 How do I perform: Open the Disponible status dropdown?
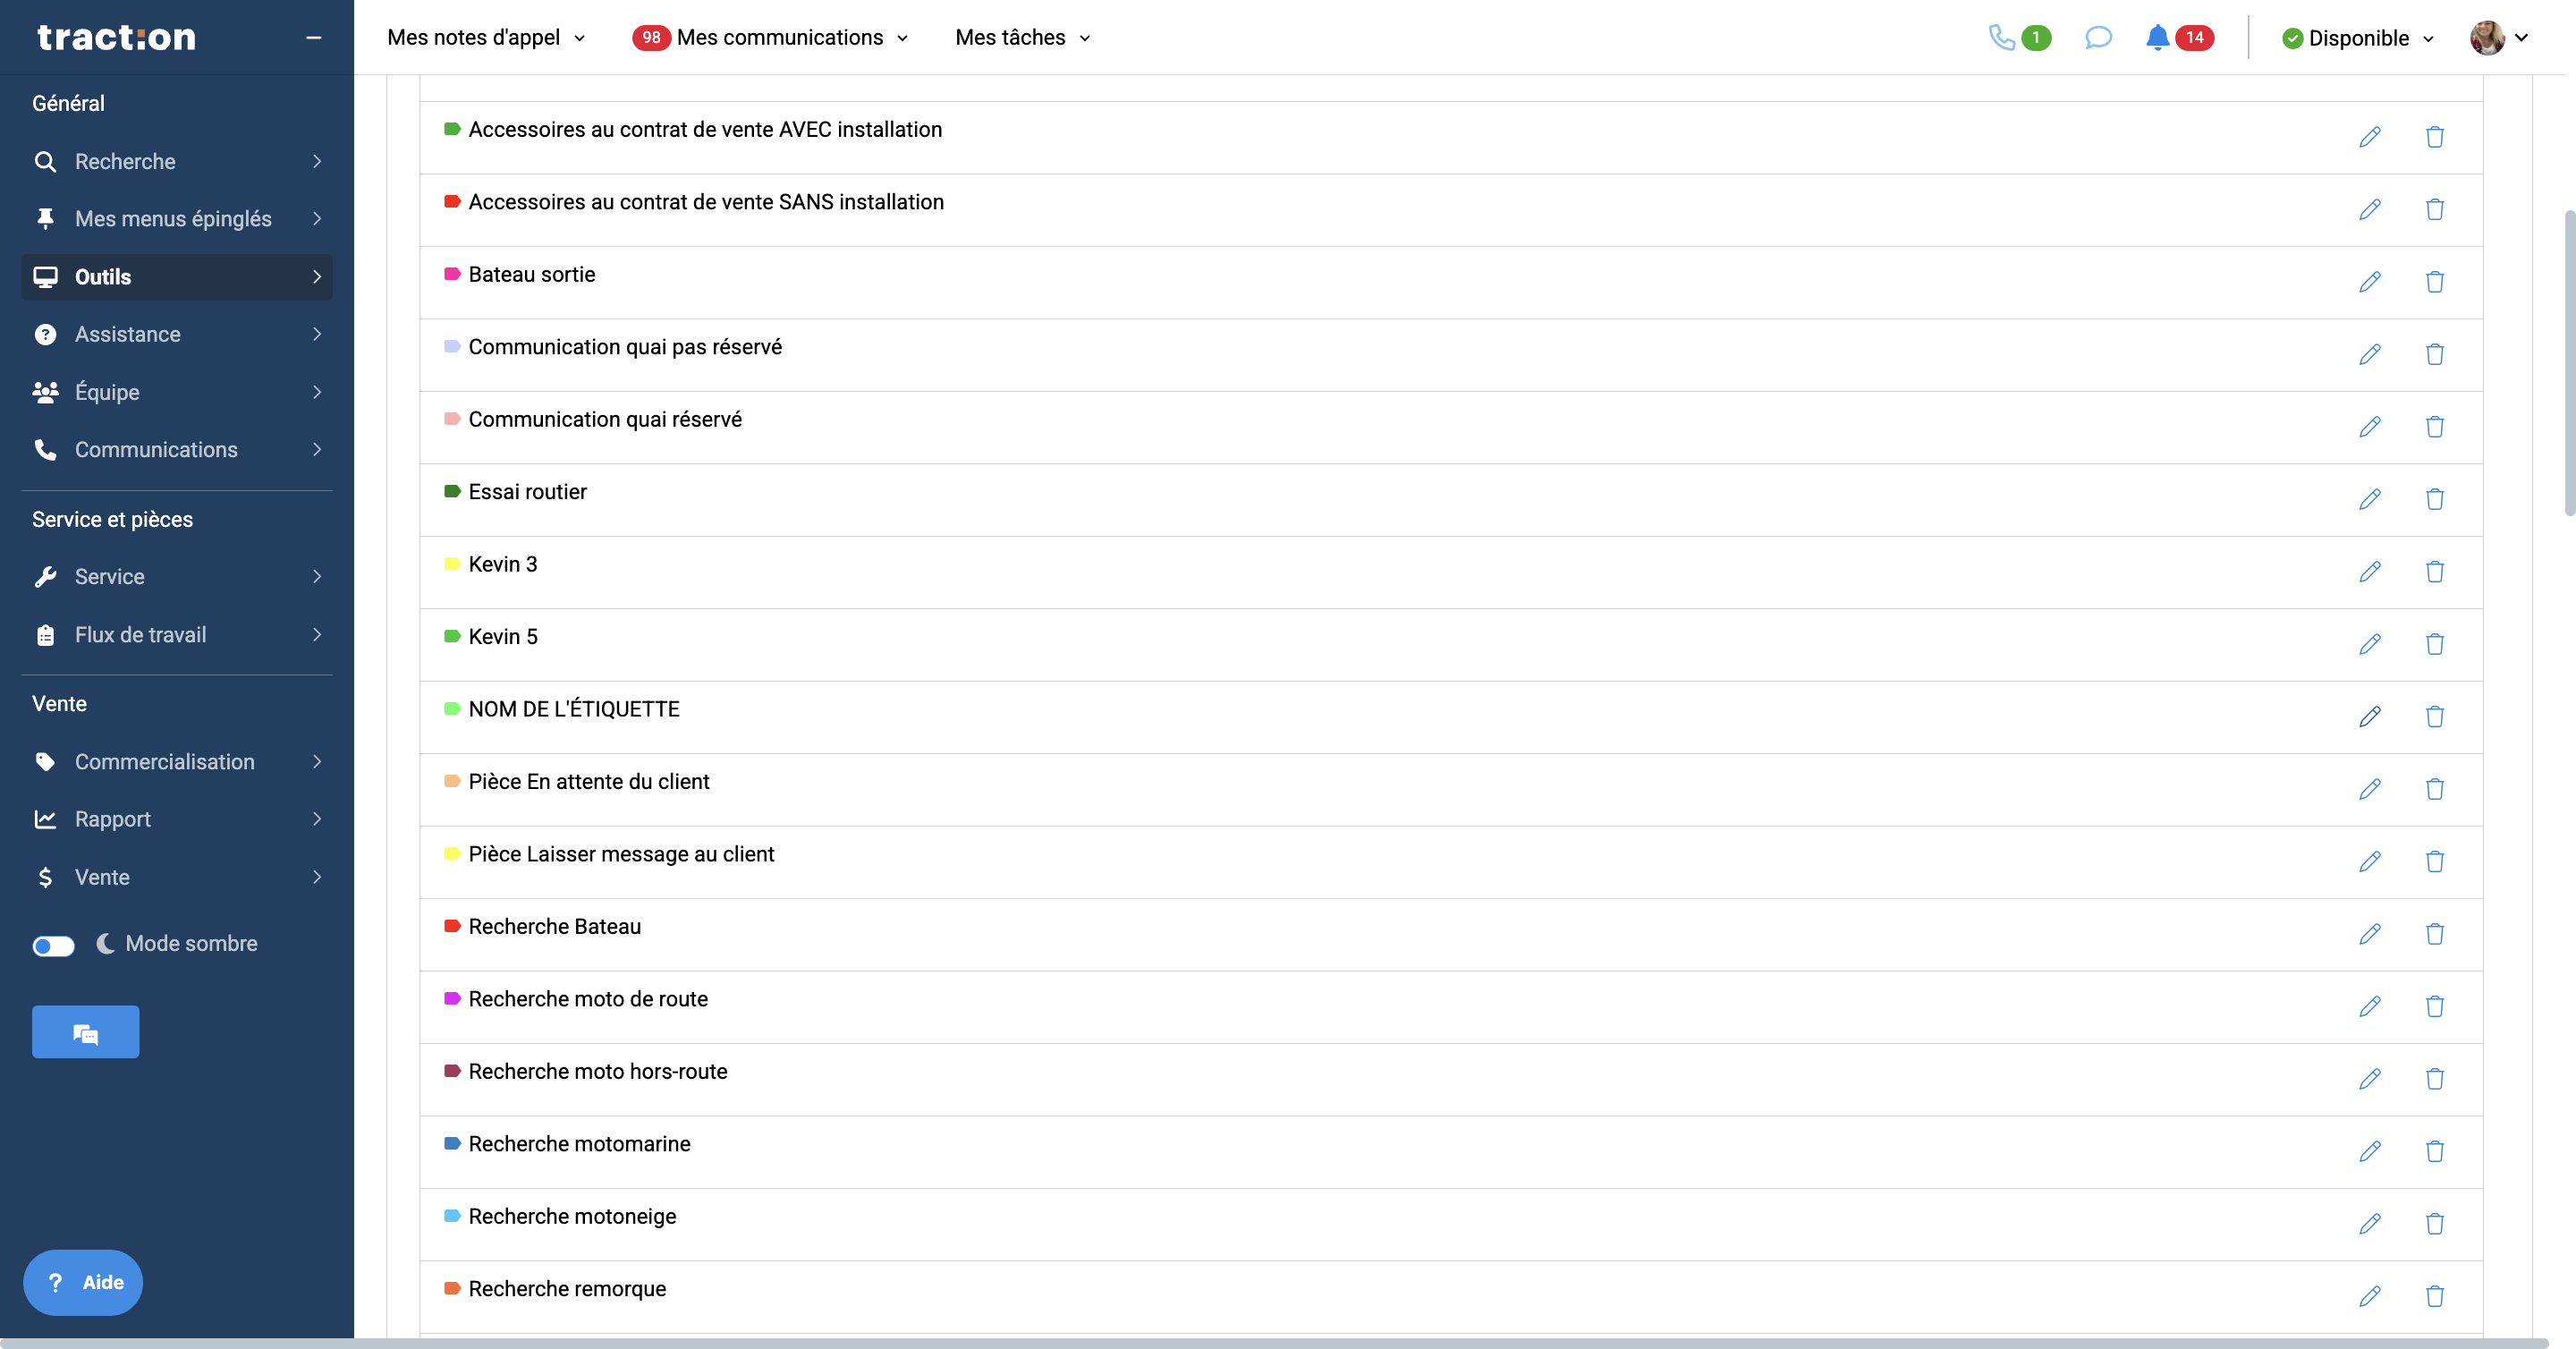[2357, 38]
